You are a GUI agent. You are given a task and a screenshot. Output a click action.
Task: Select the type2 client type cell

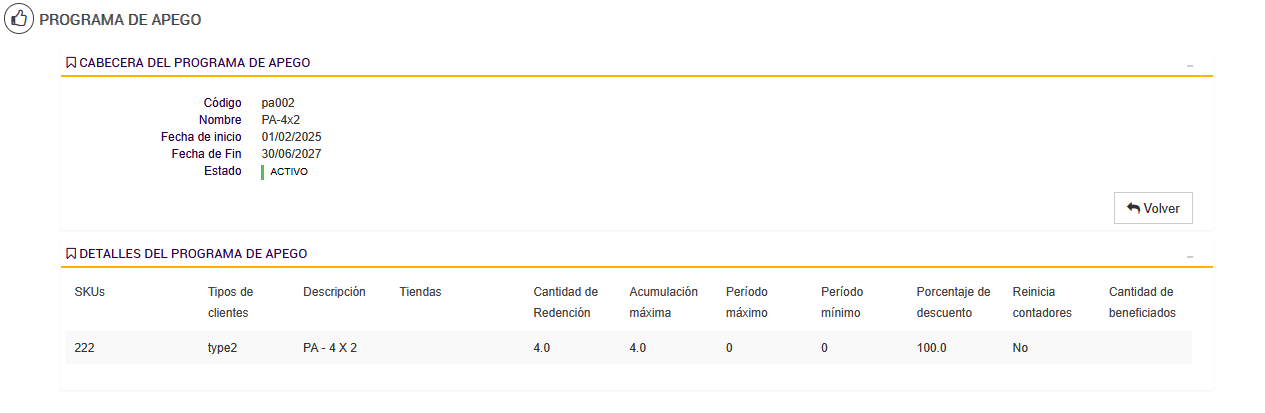click(x=225, y=348)
